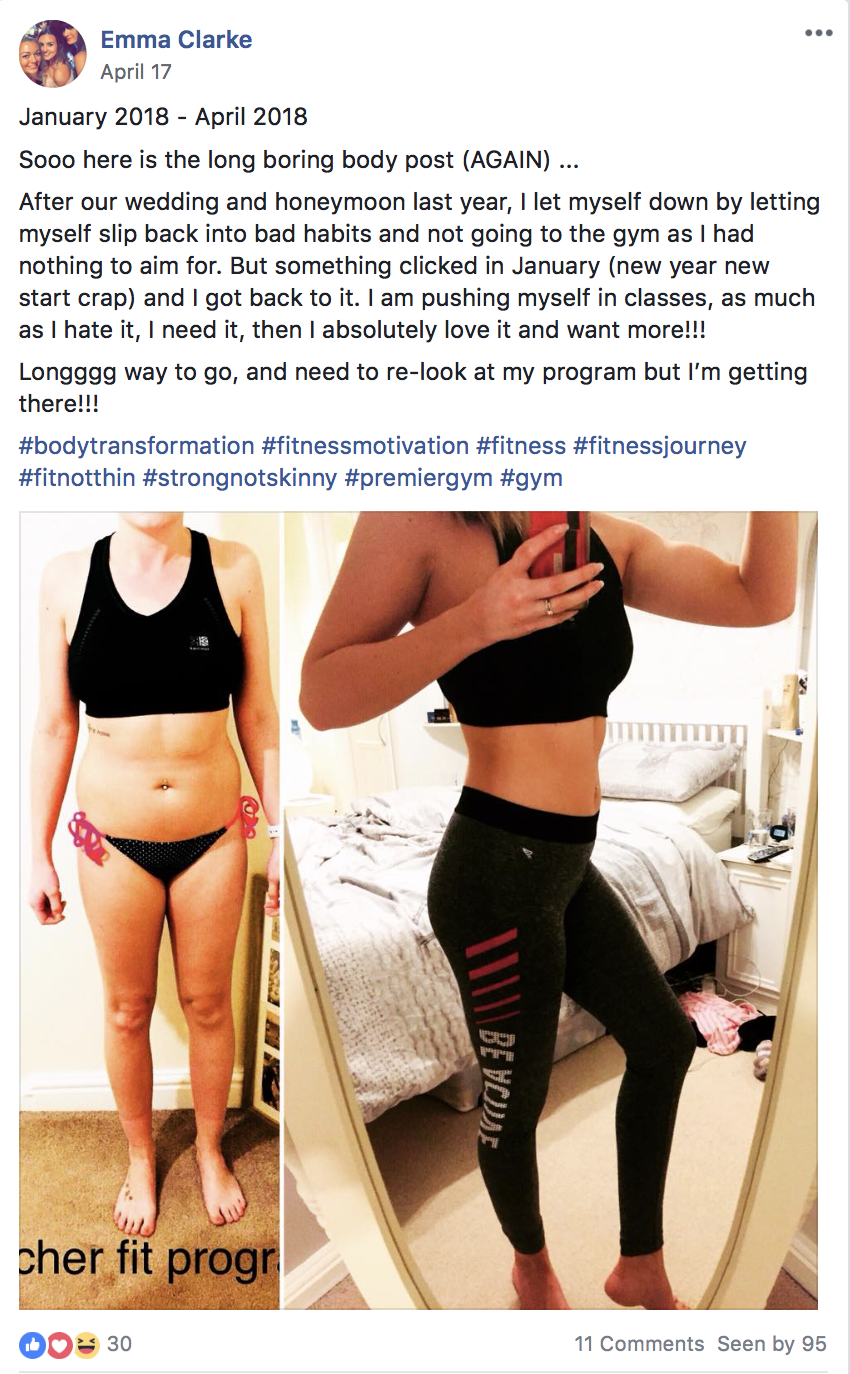Screen dimensions: 850x1374
Task: Open the #fitnessjourney hashtag
Action: point(660,446)
